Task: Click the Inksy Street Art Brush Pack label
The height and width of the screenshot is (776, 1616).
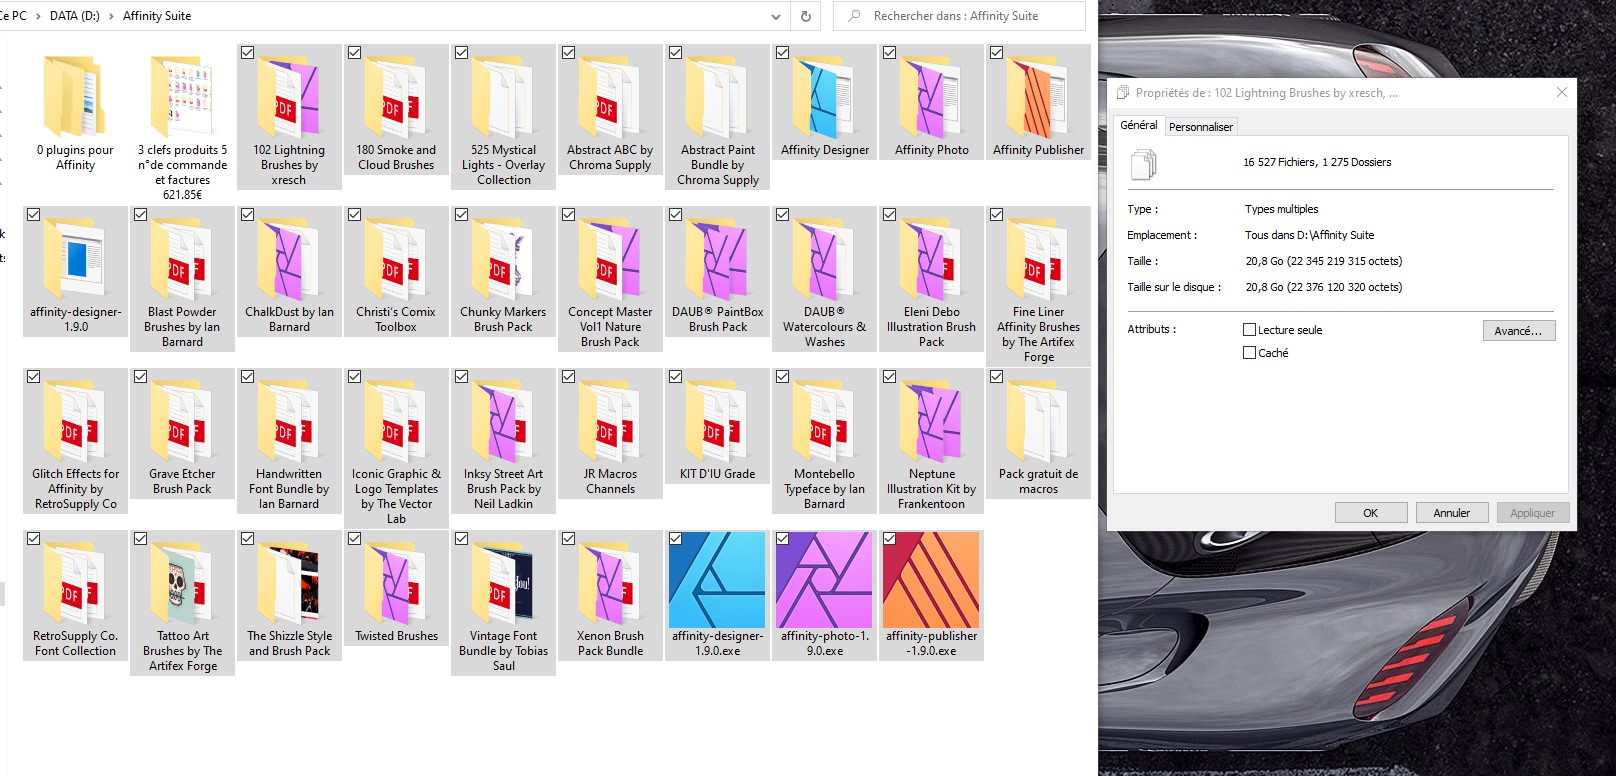Action: 503,489
